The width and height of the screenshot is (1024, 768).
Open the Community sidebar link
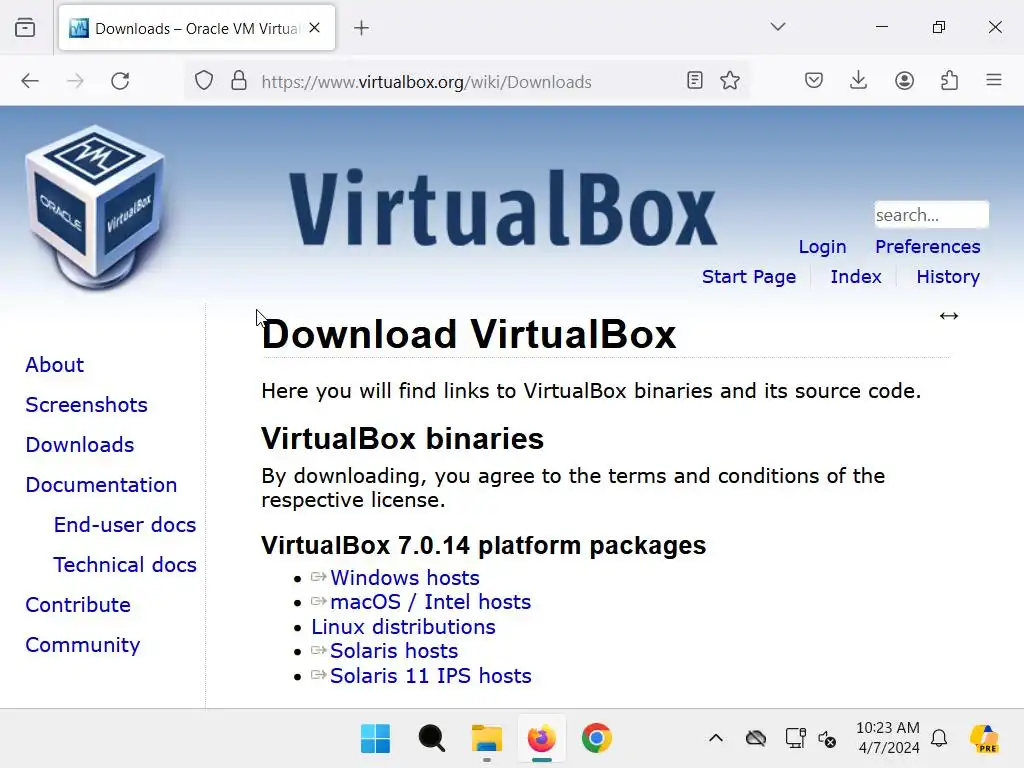82,645
